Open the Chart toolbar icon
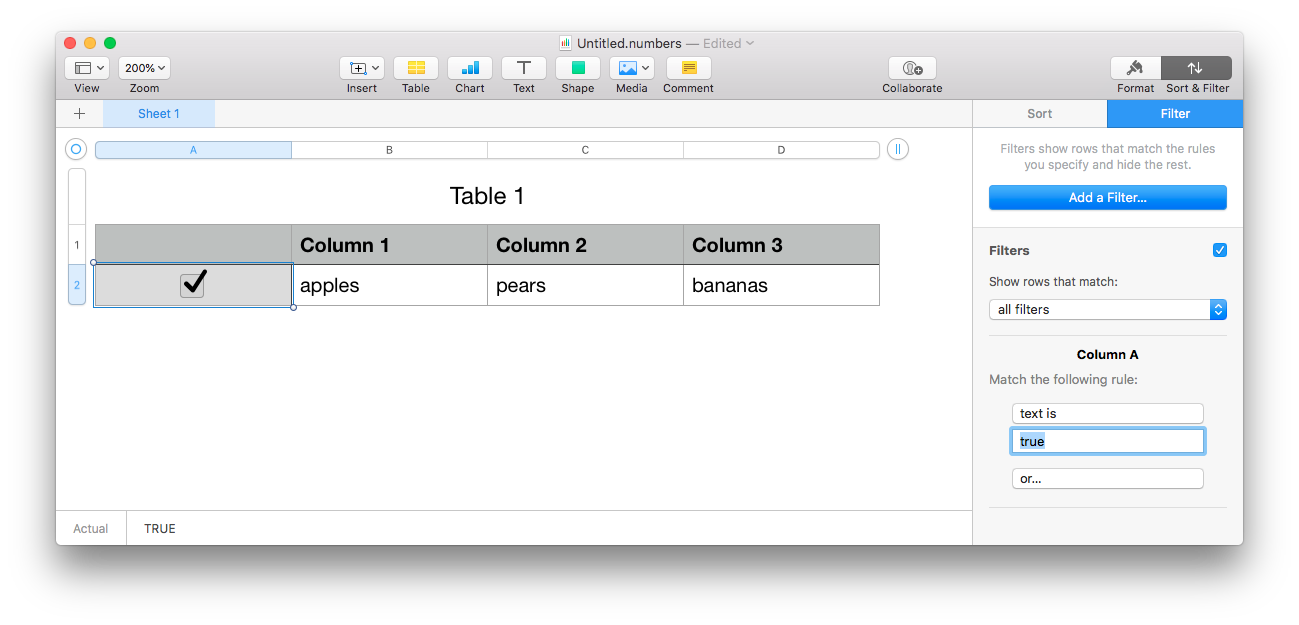 tap(470, 68)
